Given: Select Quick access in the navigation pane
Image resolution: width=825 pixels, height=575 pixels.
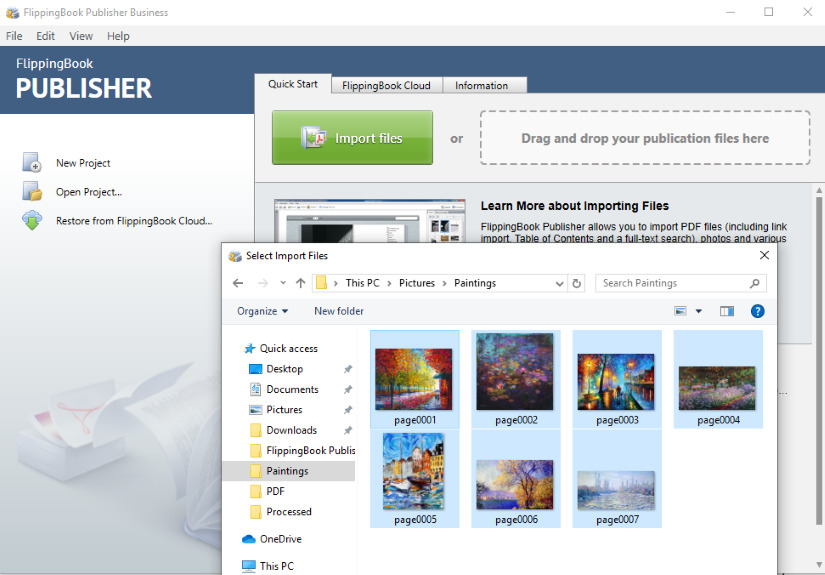Looking at the screenshot, I should [288, 348].
